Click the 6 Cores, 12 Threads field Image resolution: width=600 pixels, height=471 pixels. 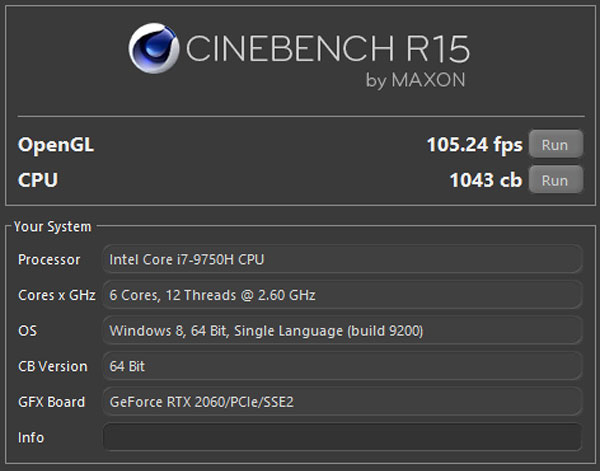[x=342, y=295]
